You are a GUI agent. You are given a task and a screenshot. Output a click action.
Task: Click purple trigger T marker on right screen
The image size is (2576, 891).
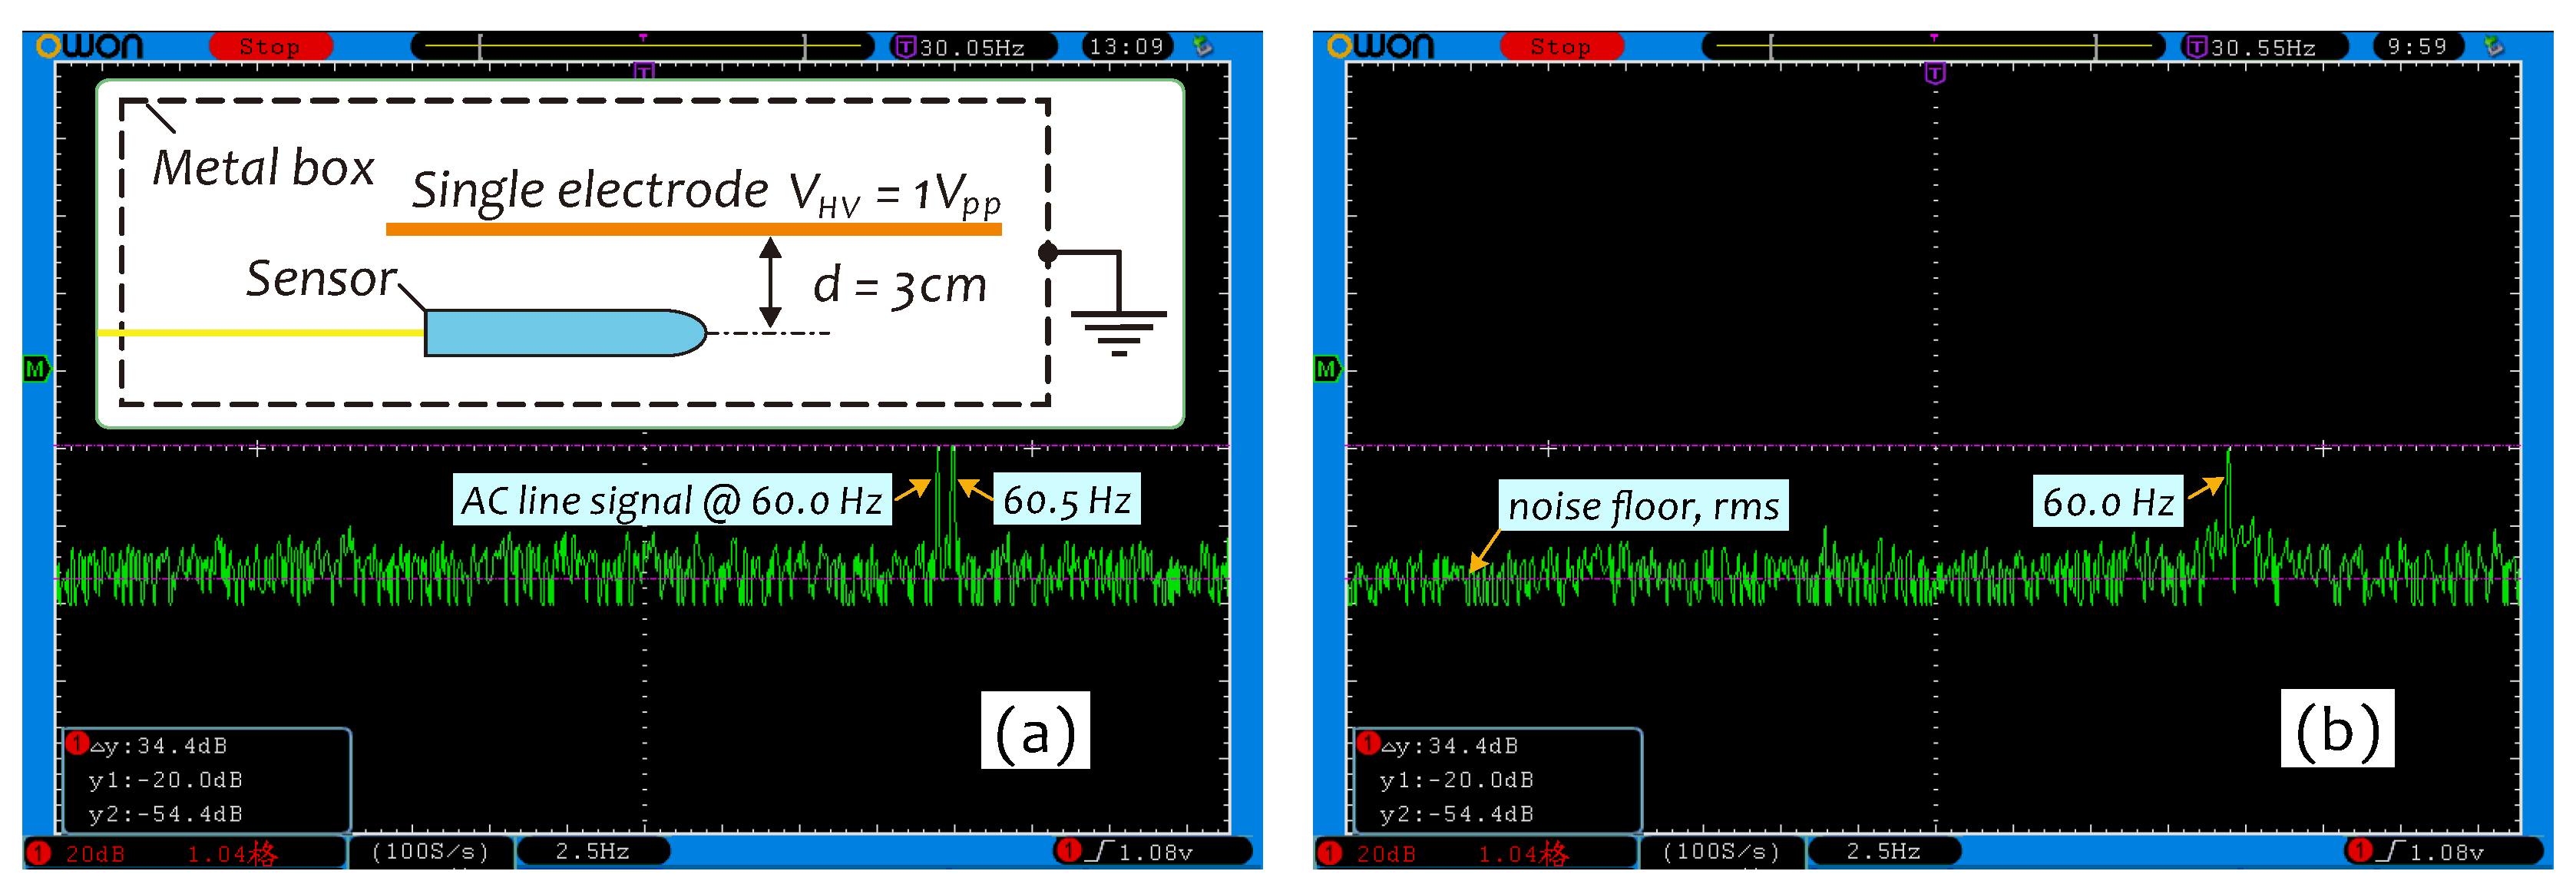click(x=1935, y=73)
